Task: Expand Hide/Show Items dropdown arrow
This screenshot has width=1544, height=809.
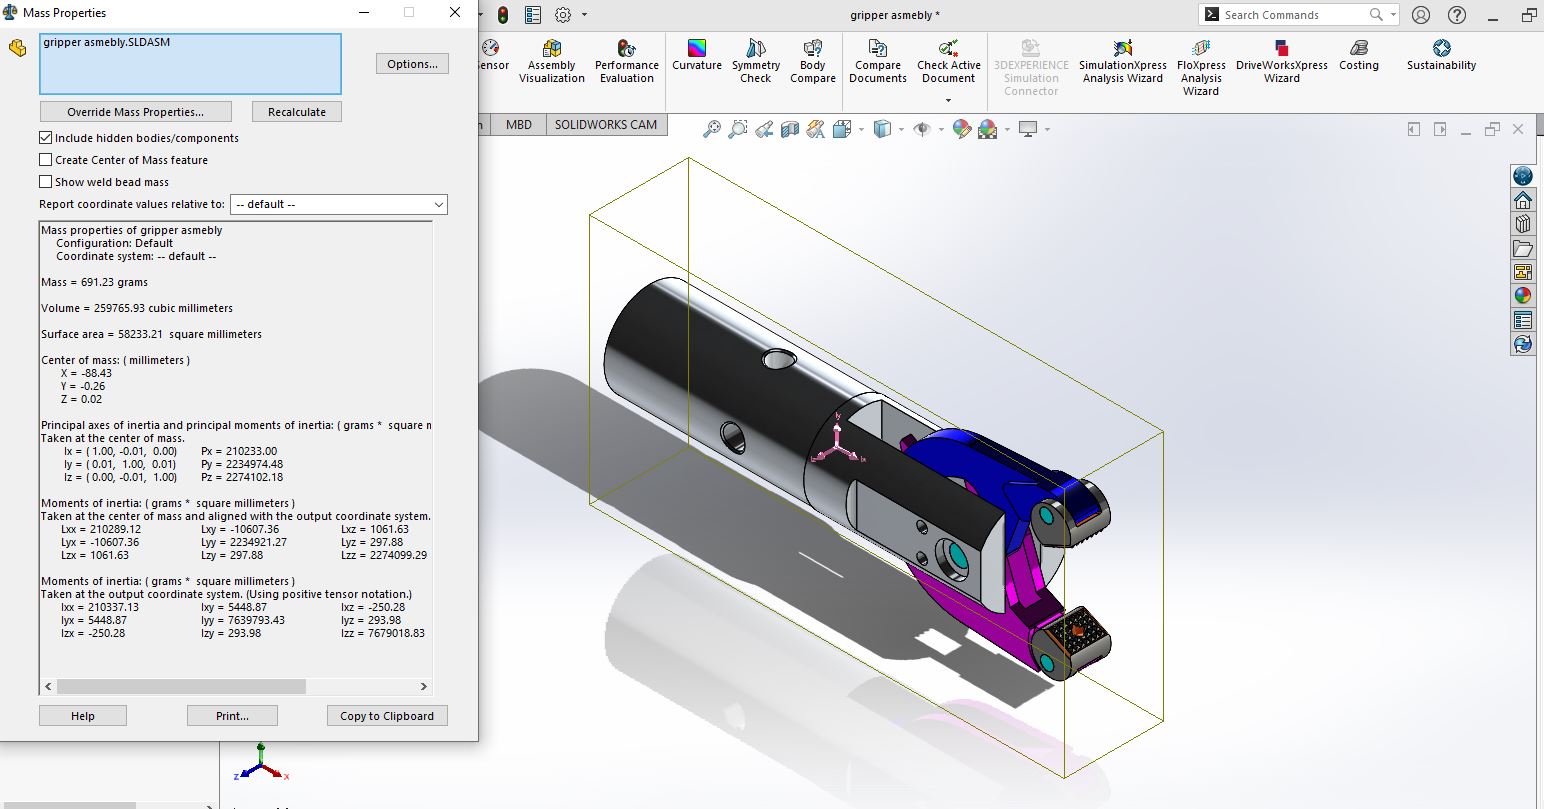Action: point(940,129)
